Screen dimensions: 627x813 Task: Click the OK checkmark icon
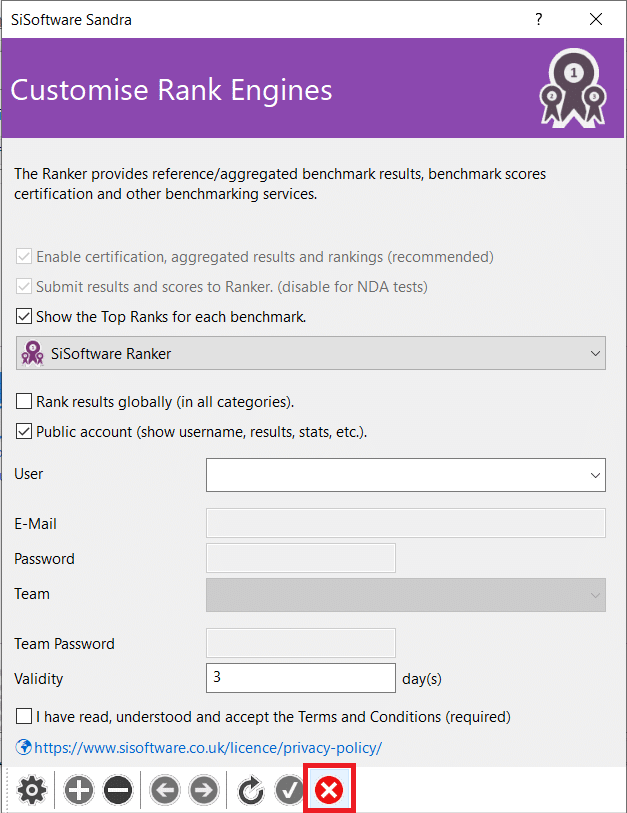[290, 791]
